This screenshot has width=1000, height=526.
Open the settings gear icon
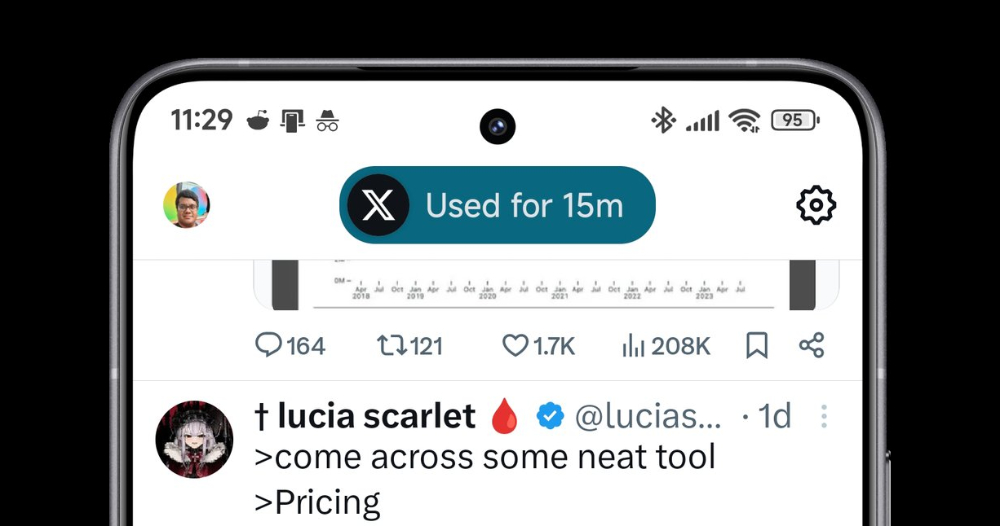coord(816,205)
